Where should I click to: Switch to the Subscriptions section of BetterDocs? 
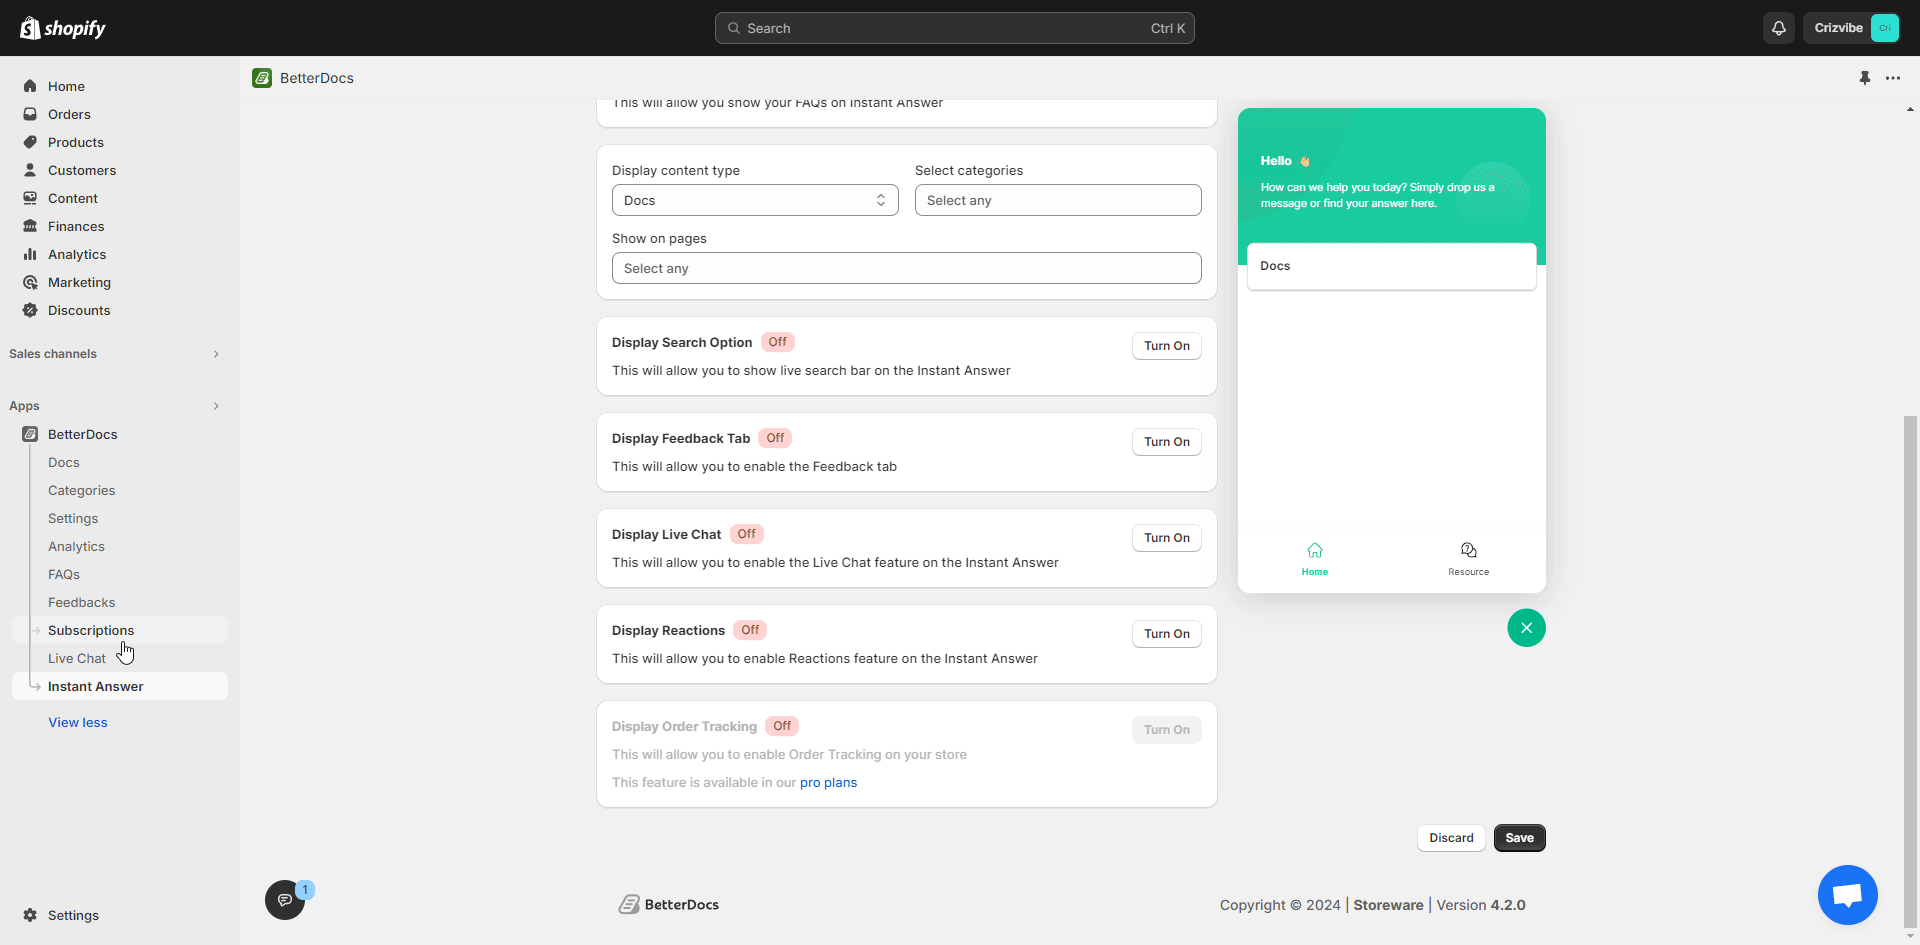point(91,630)
